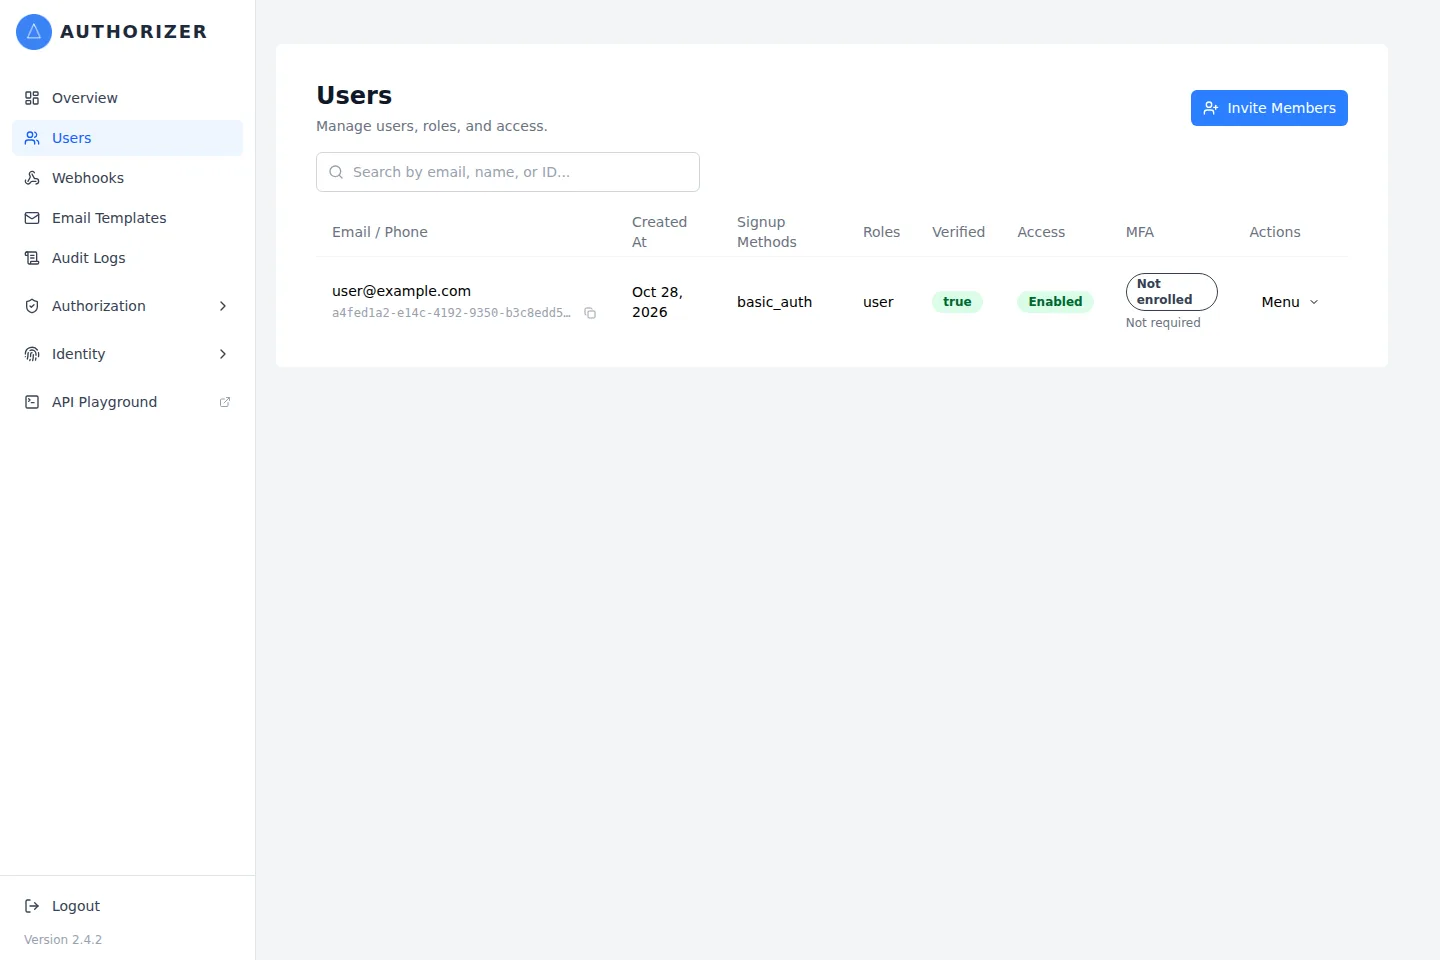Click the truncated user ID a4fed1a2-e14c text
This screenshot has height=960, width=1440.
(x=451, y=313)
